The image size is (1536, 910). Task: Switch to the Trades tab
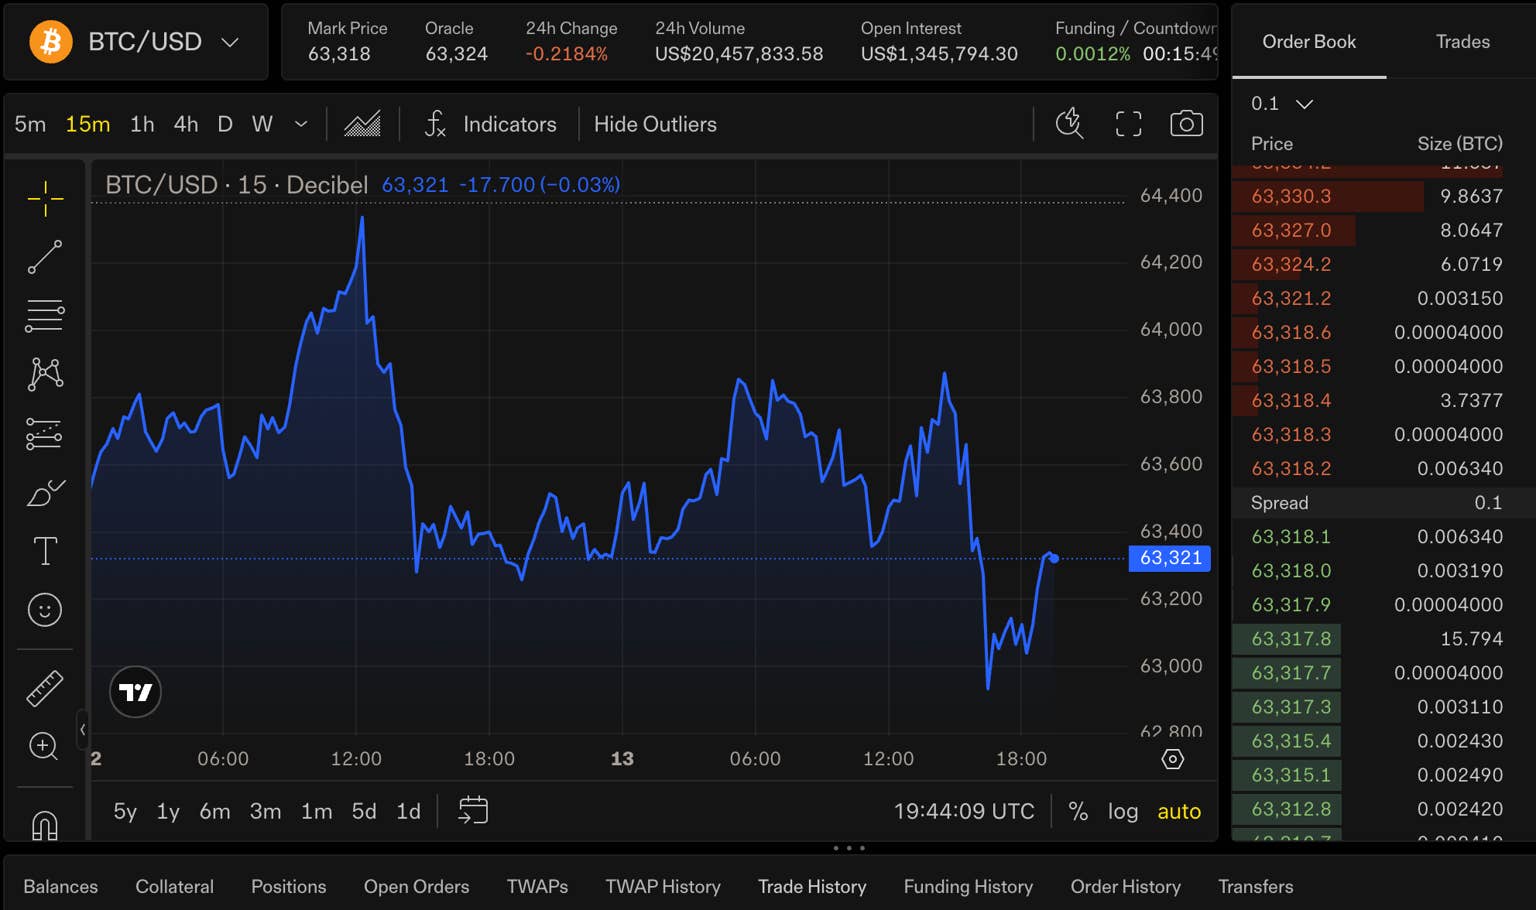(x=1462, y=42)
